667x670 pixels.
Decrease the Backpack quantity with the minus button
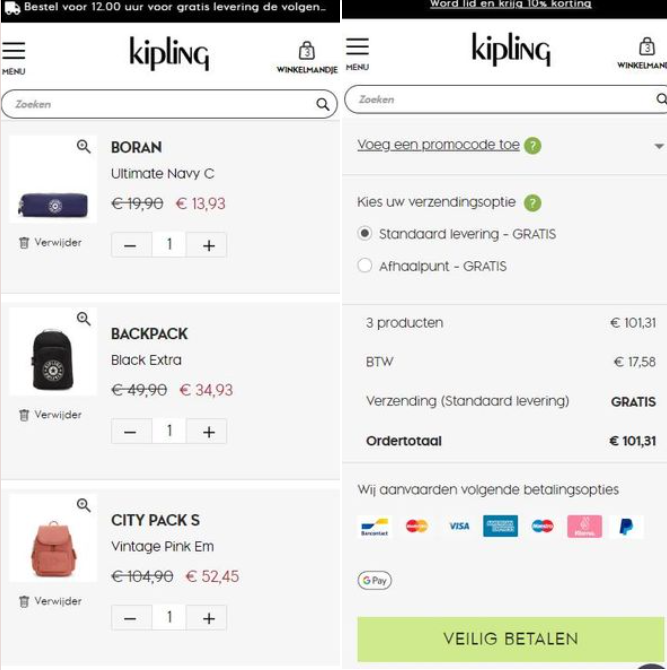[x=130, y=432]
